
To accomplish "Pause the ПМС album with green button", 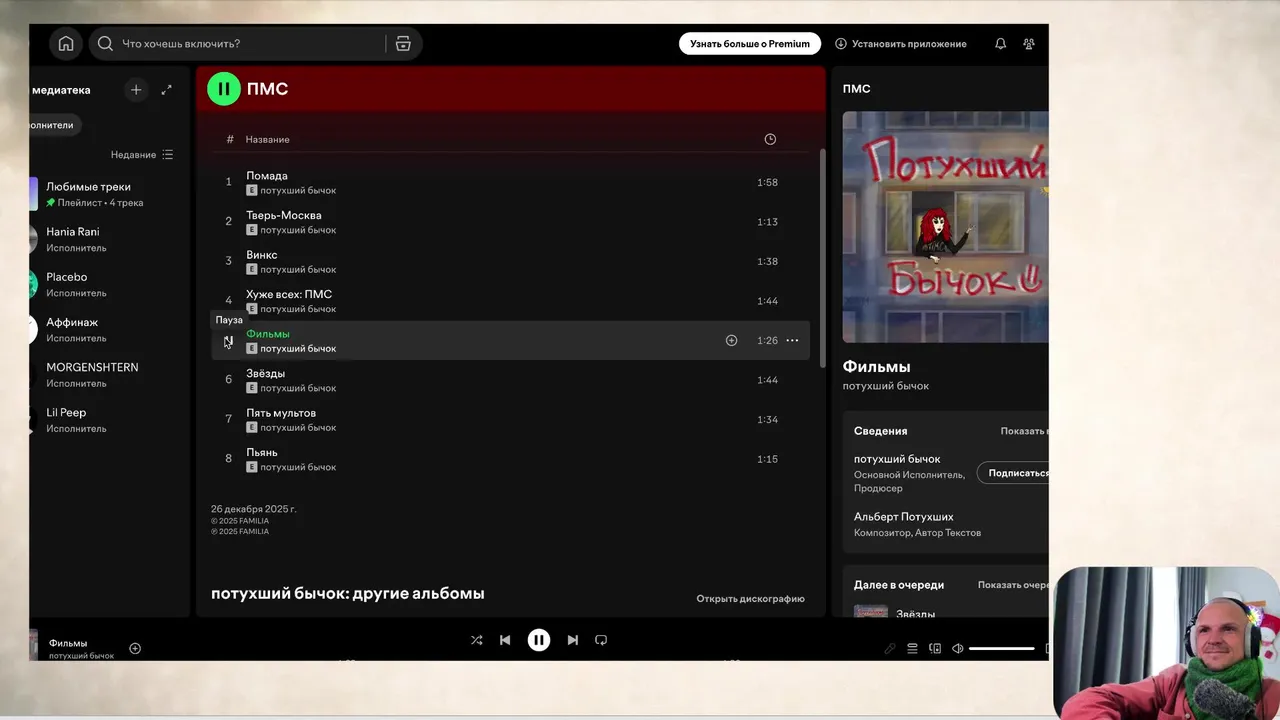I will pos(224,89).
